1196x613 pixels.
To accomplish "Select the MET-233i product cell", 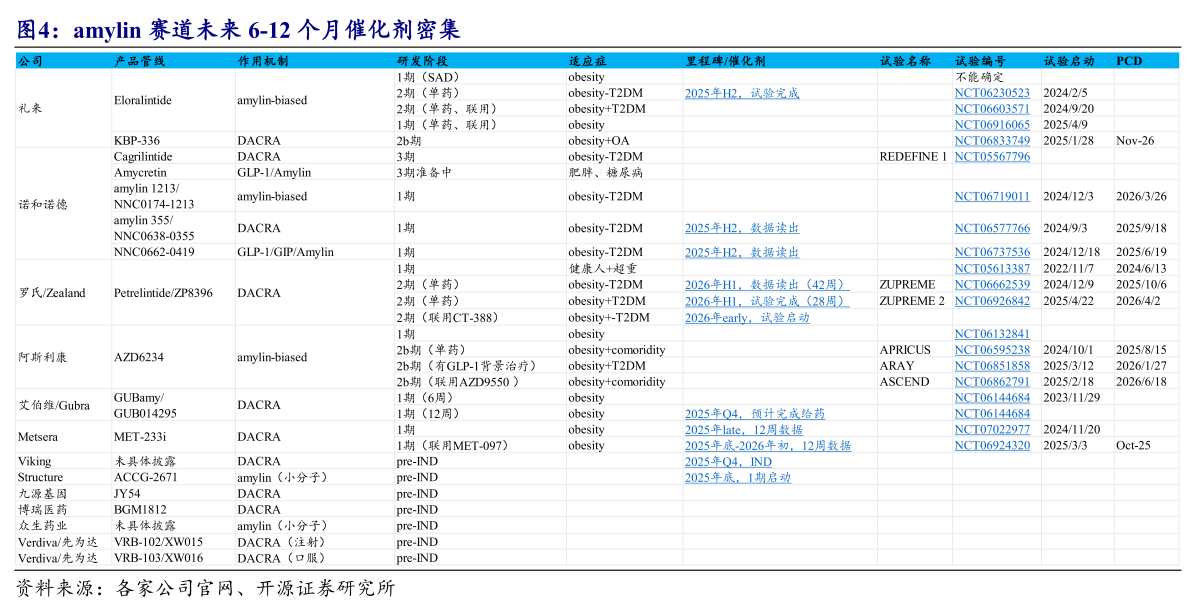I will pos(140,438).
